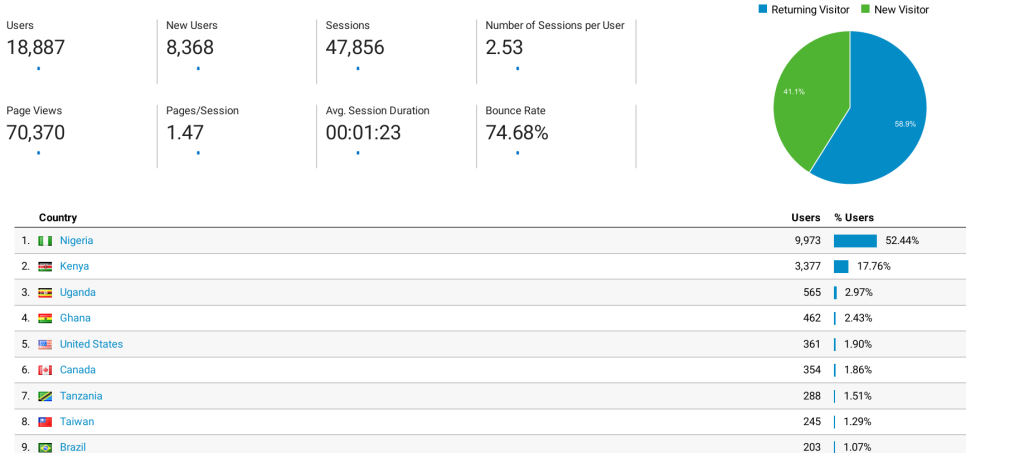Click the Canada flag icon
Viewport: 1024px width, 453px height.
click(x=45, y=370)
